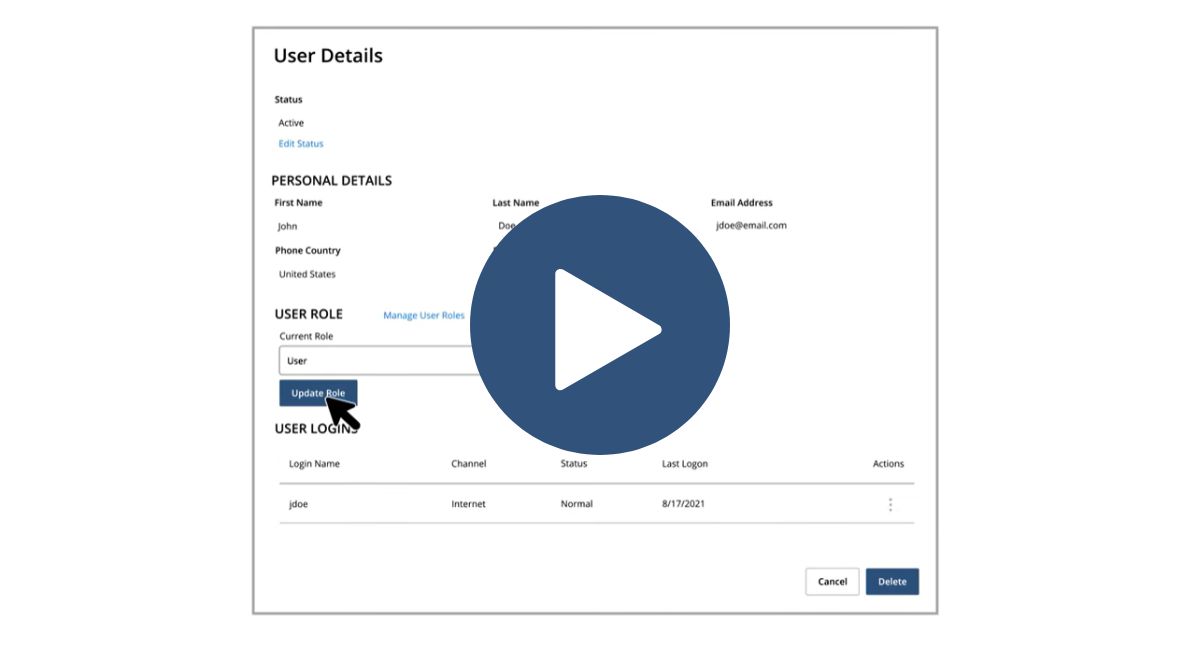Select the Internet channel cell
This screenshot has width=1200, height=650.
pos(468,504)
